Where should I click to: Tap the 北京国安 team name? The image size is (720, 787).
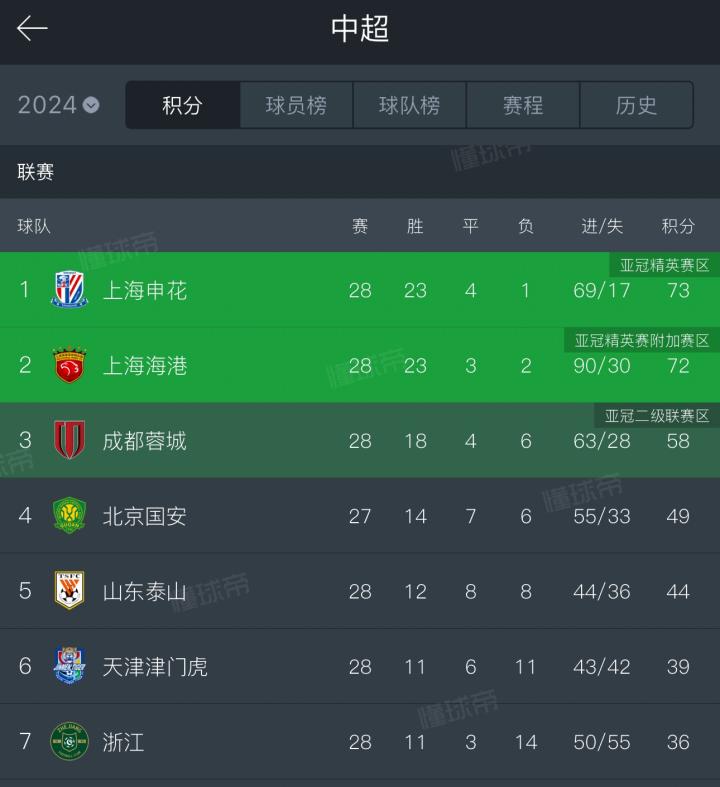tap(145, 516)
